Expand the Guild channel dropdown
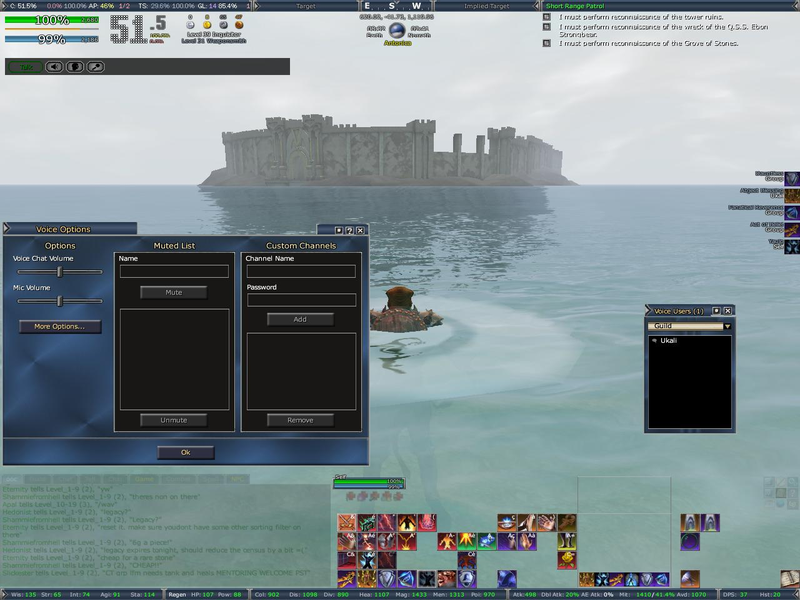The width and height of the screenshot is (800, 600). pyautogui.click(x=727, y=327)
